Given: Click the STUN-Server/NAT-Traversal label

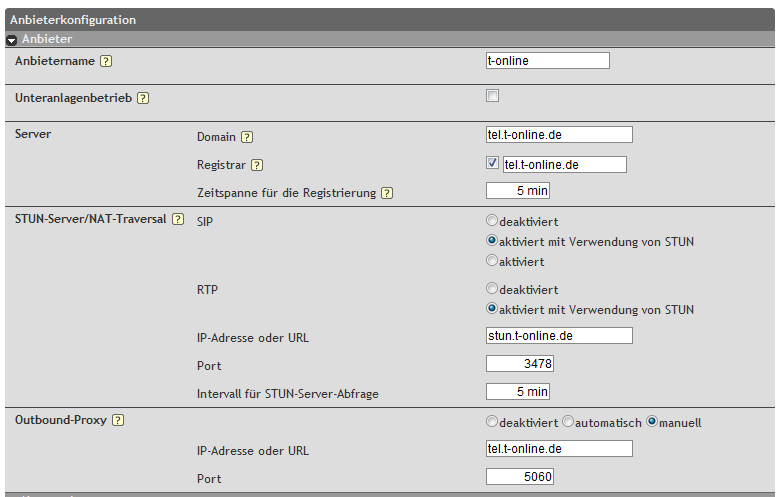Looking at the screenshot, I should [91, 219].
